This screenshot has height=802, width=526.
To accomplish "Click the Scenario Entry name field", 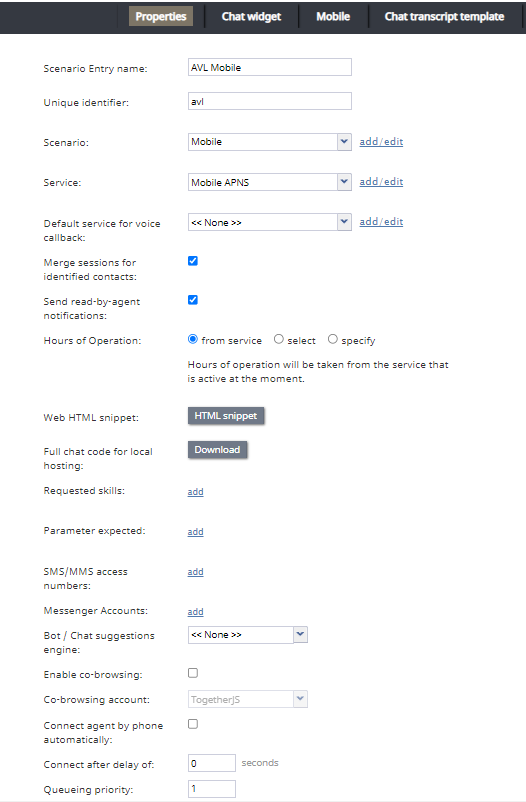I will click(x=270, y=67).
